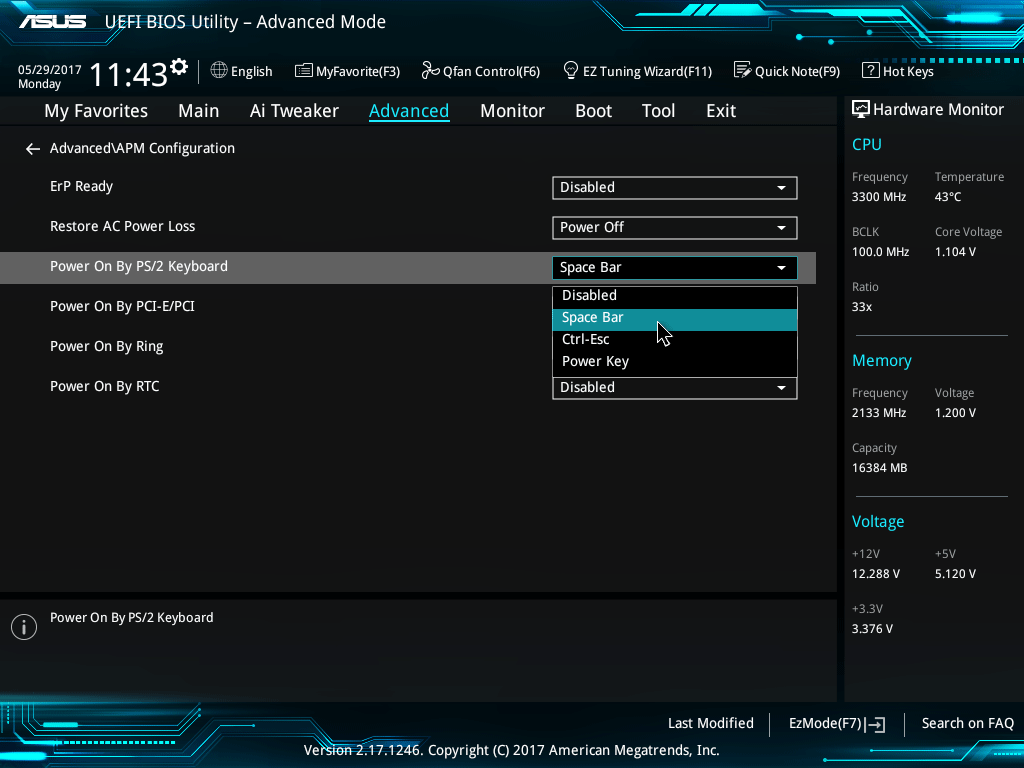1024x768 pixels.
Task: Choose the Ctrl-Esc option
Action: (675, 340)
